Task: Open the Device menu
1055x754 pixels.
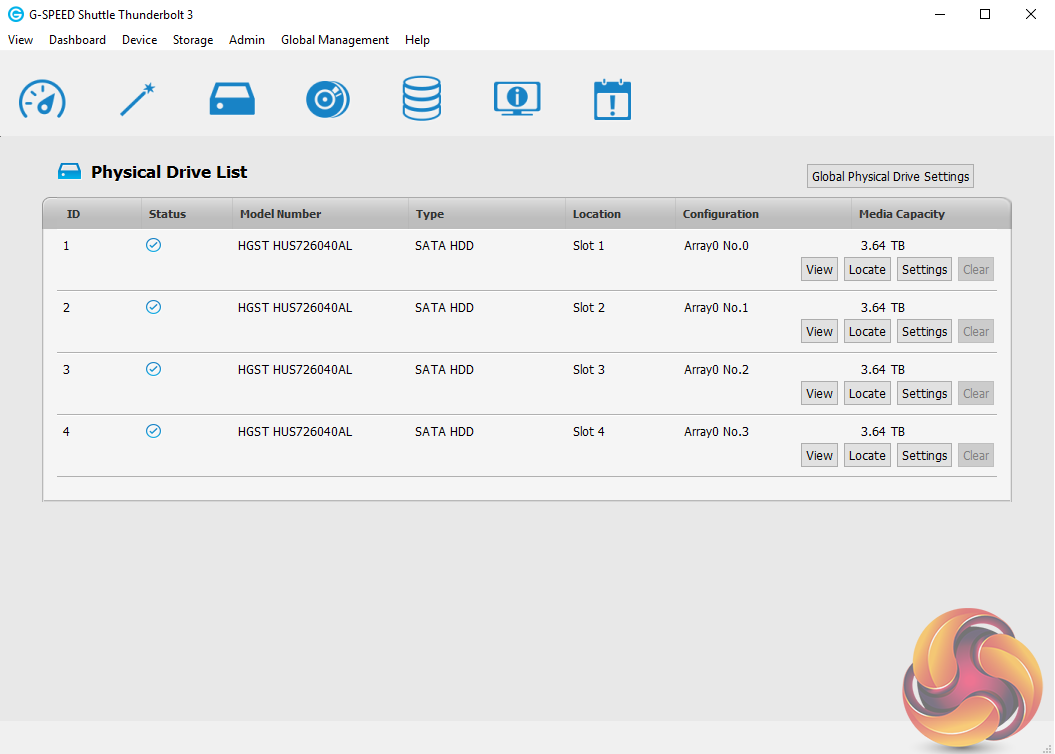Action: (139, 40)
